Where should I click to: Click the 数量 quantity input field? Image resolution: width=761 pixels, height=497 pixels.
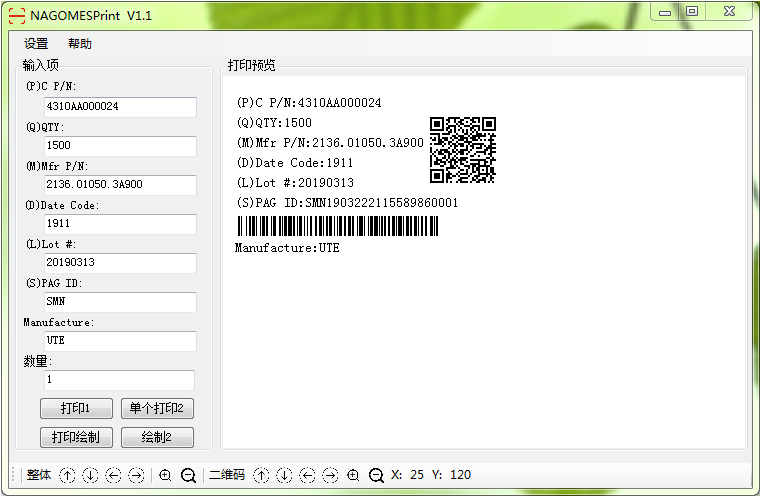click(x=120, y=380)
